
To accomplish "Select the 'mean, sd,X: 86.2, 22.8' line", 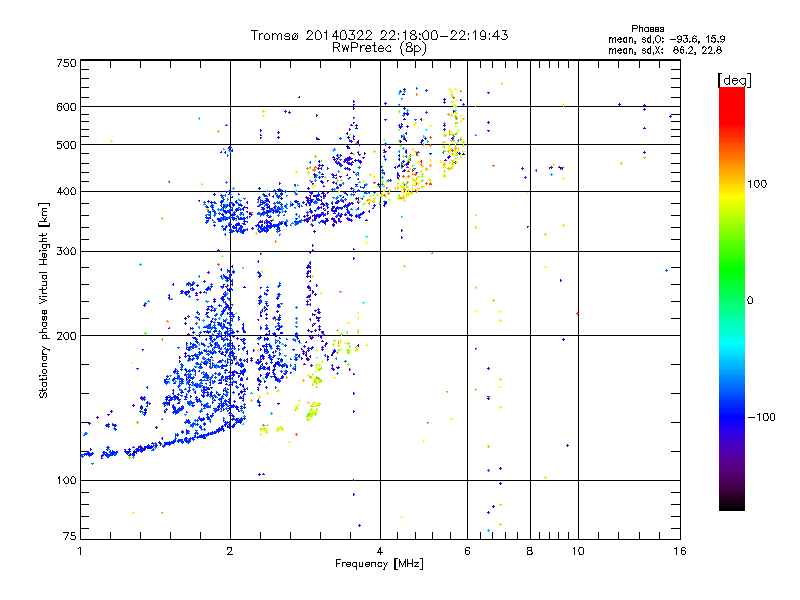I will pyautogui.click(x=665, y=51).
